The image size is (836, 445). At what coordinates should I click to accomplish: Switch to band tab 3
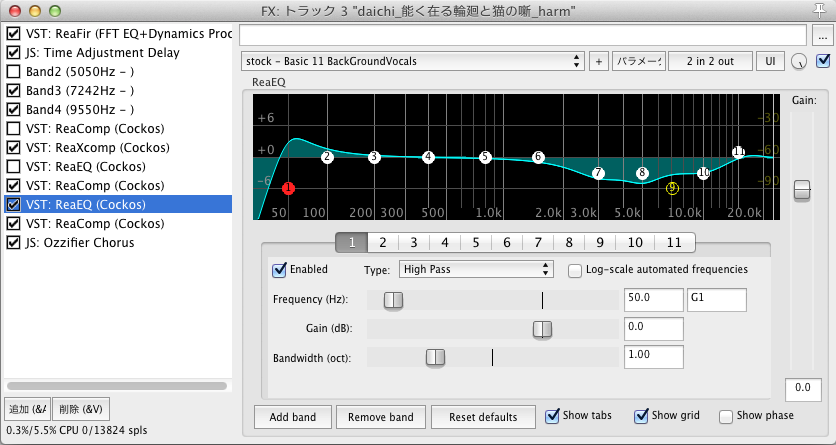click(414, 242)
